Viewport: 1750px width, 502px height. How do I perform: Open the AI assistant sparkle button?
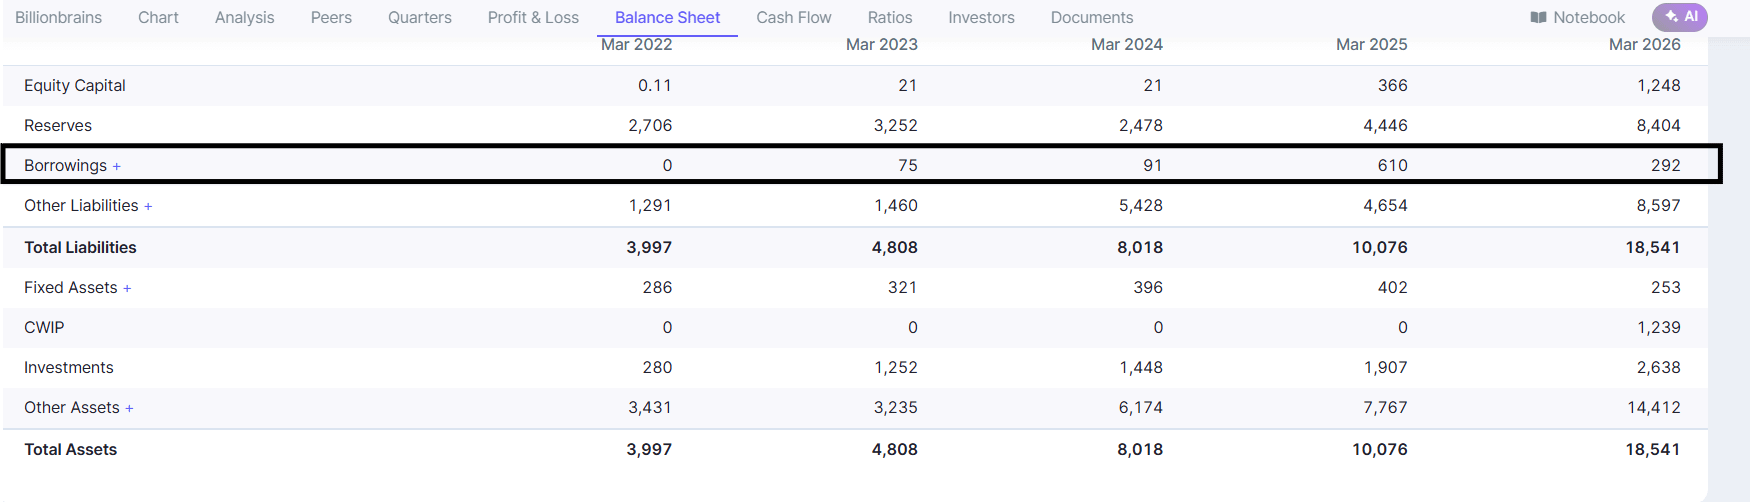(1680, 17)
